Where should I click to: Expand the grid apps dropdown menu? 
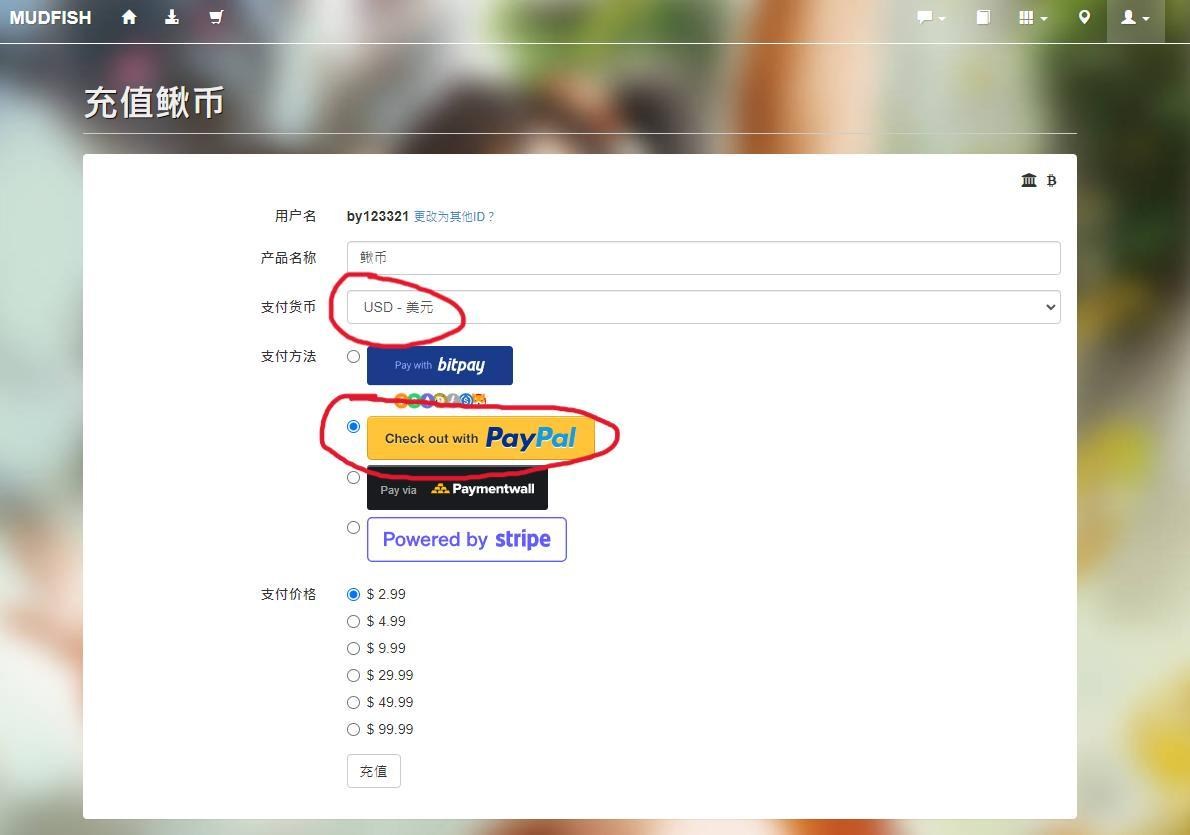coord(1032,17)
